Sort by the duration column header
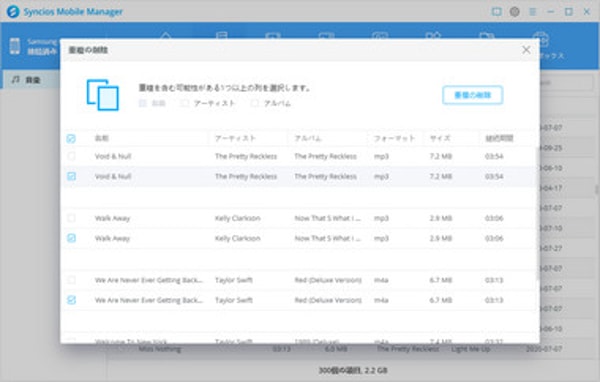This screenshot has height=382, width=600. [x=499, y=138]
